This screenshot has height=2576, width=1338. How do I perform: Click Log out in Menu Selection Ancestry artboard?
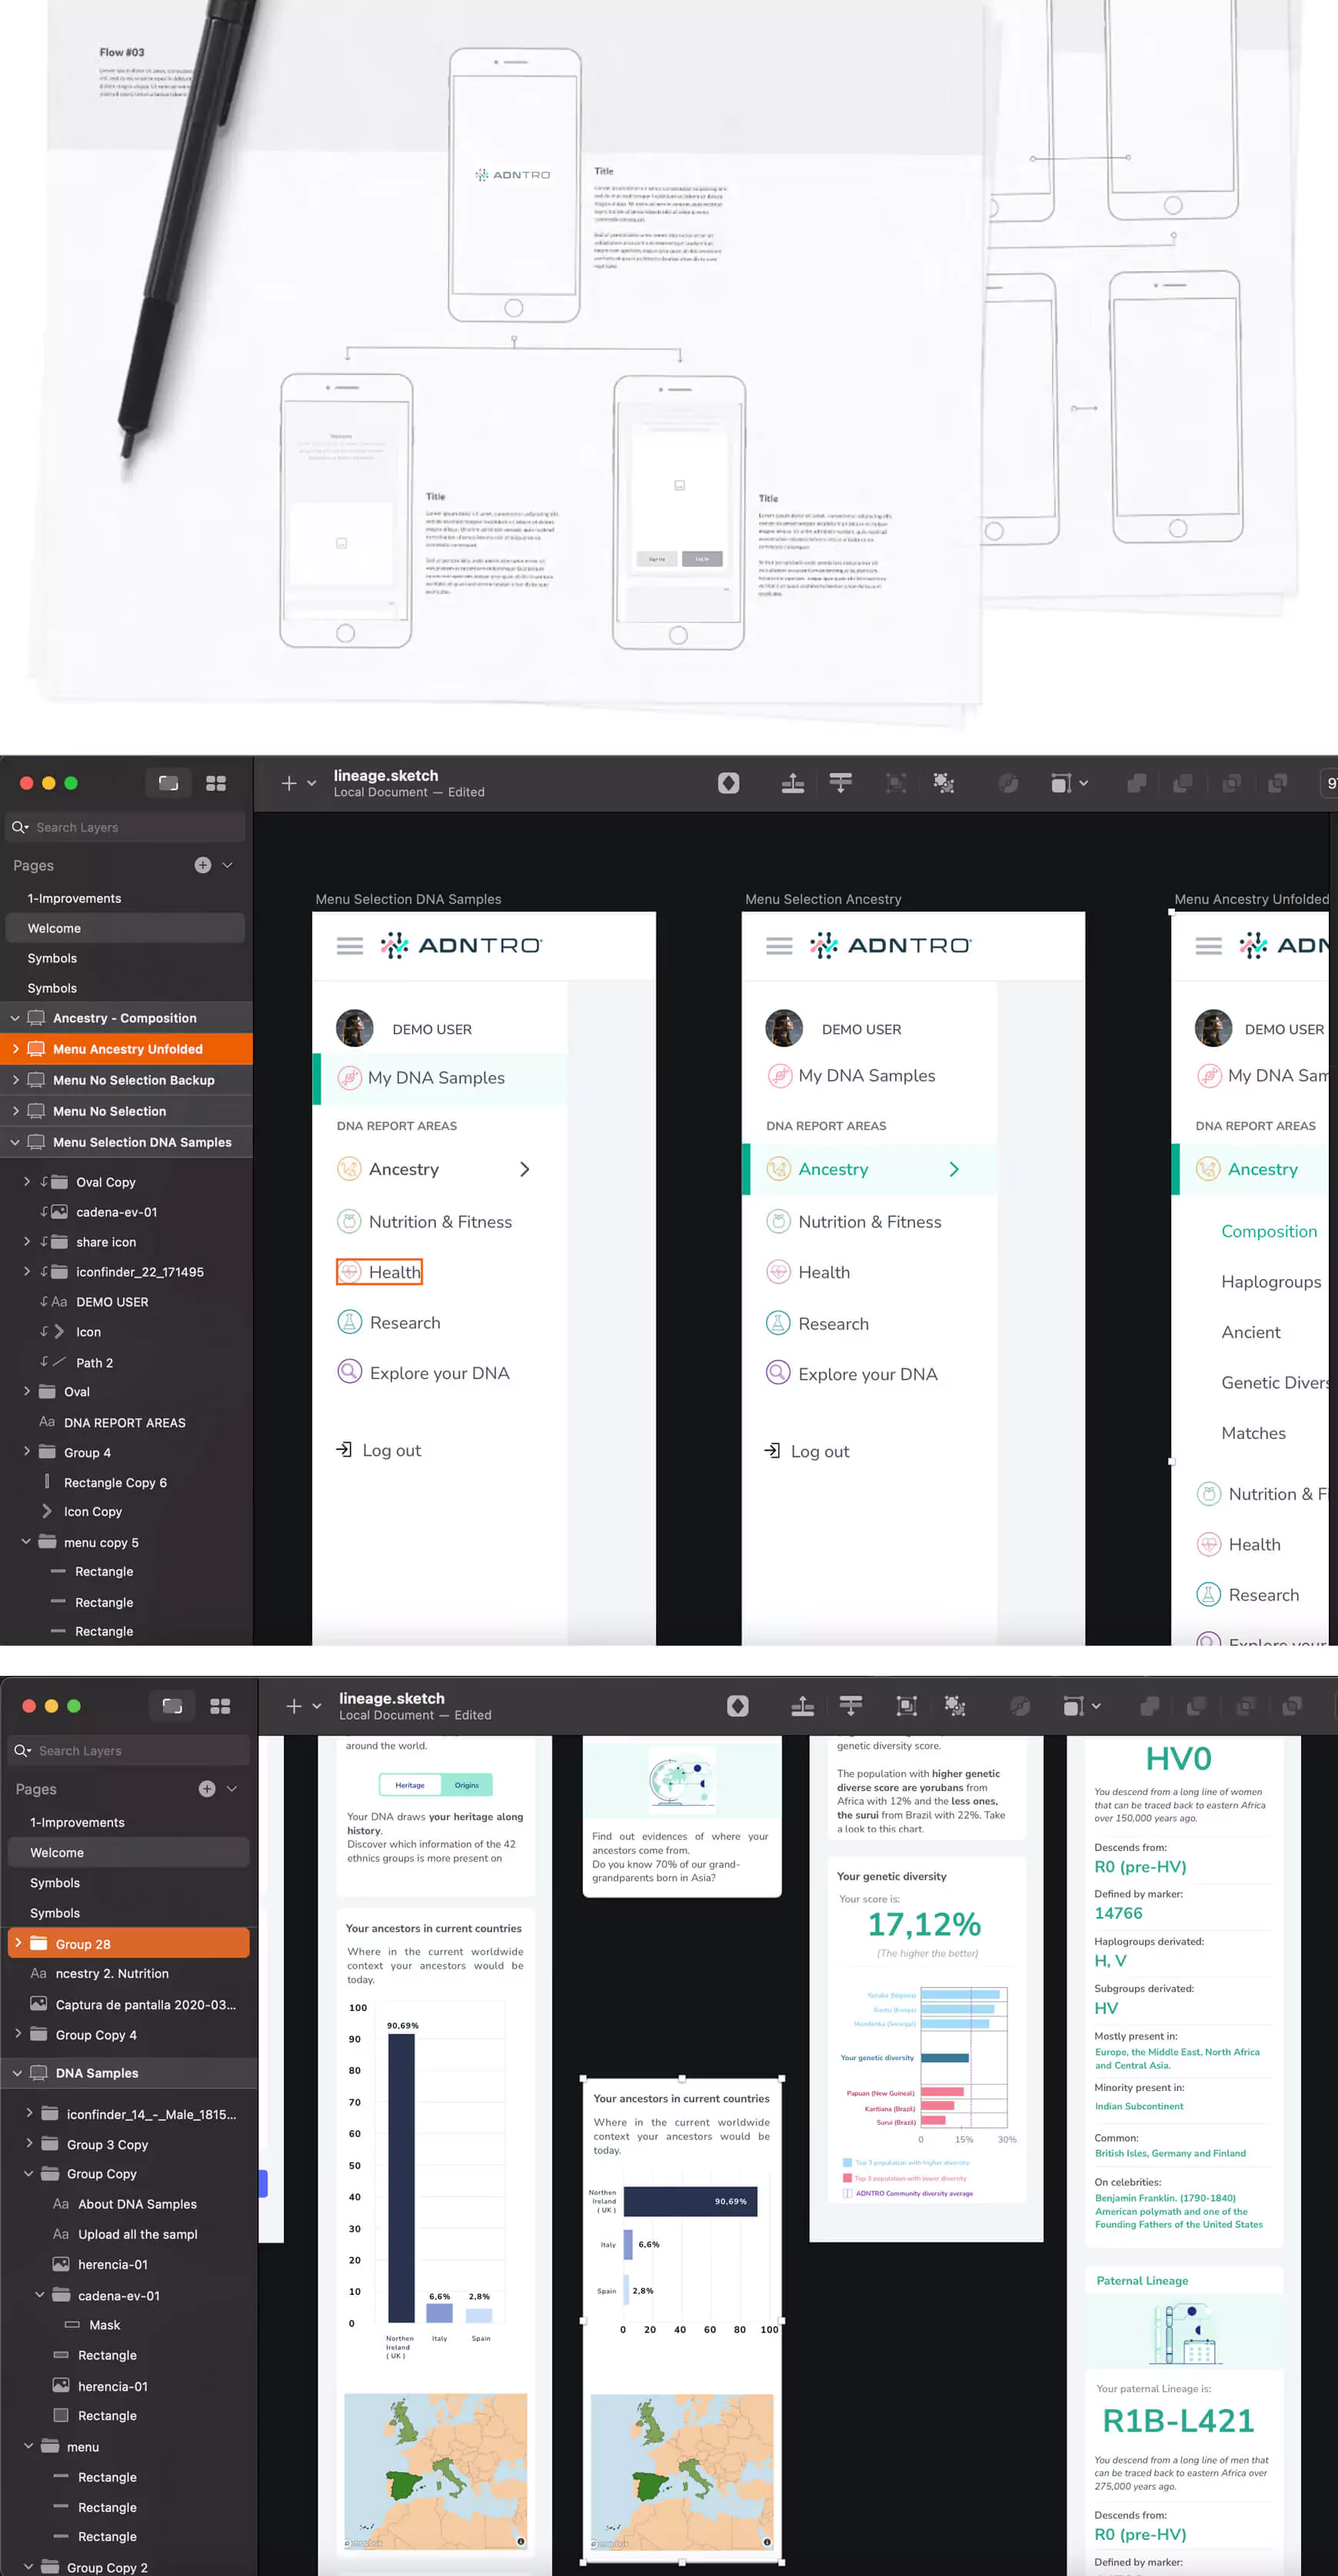pos(819,1451)
